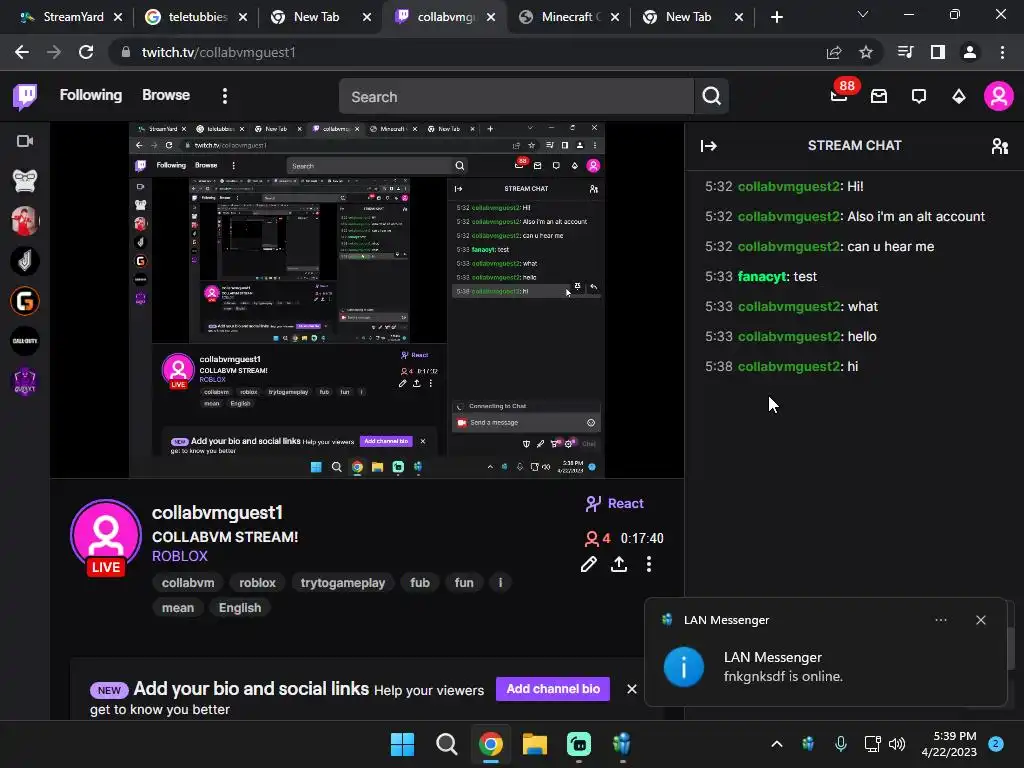Image resolution: width=1024 pixels, height=768 pixels.
Task: Click the trytogameplay tag
Action: (343, 583)
